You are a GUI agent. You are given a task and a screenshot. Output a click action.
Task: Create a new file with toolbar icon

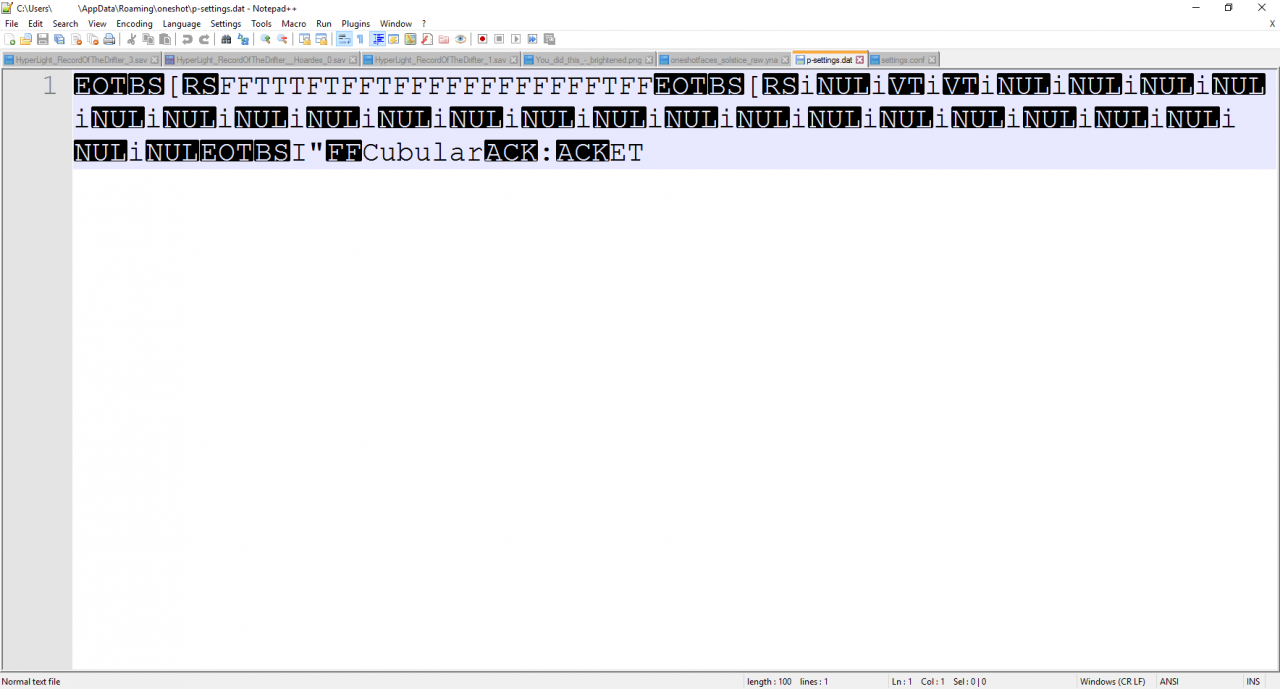tap(10, 40)
